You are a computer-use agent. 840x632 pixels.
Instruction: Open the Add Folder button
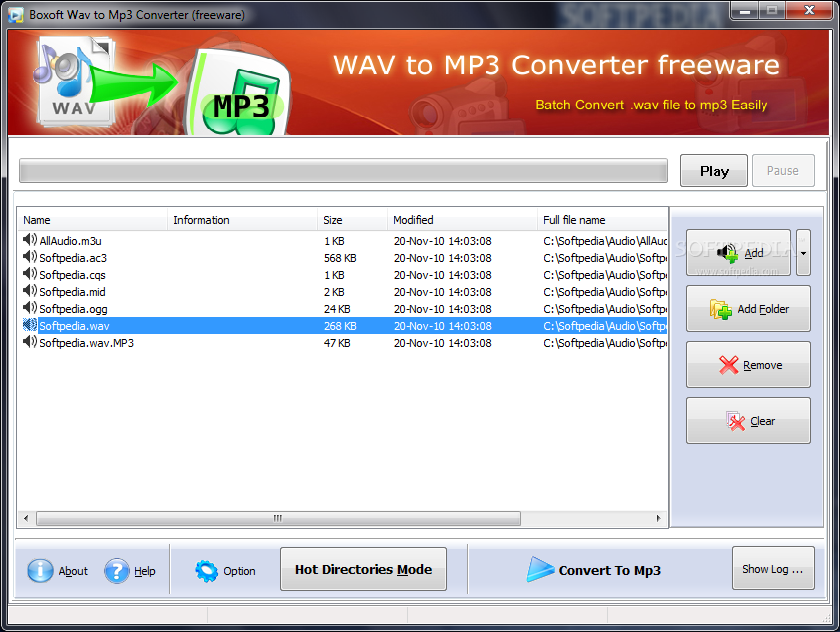pos(748,309)
